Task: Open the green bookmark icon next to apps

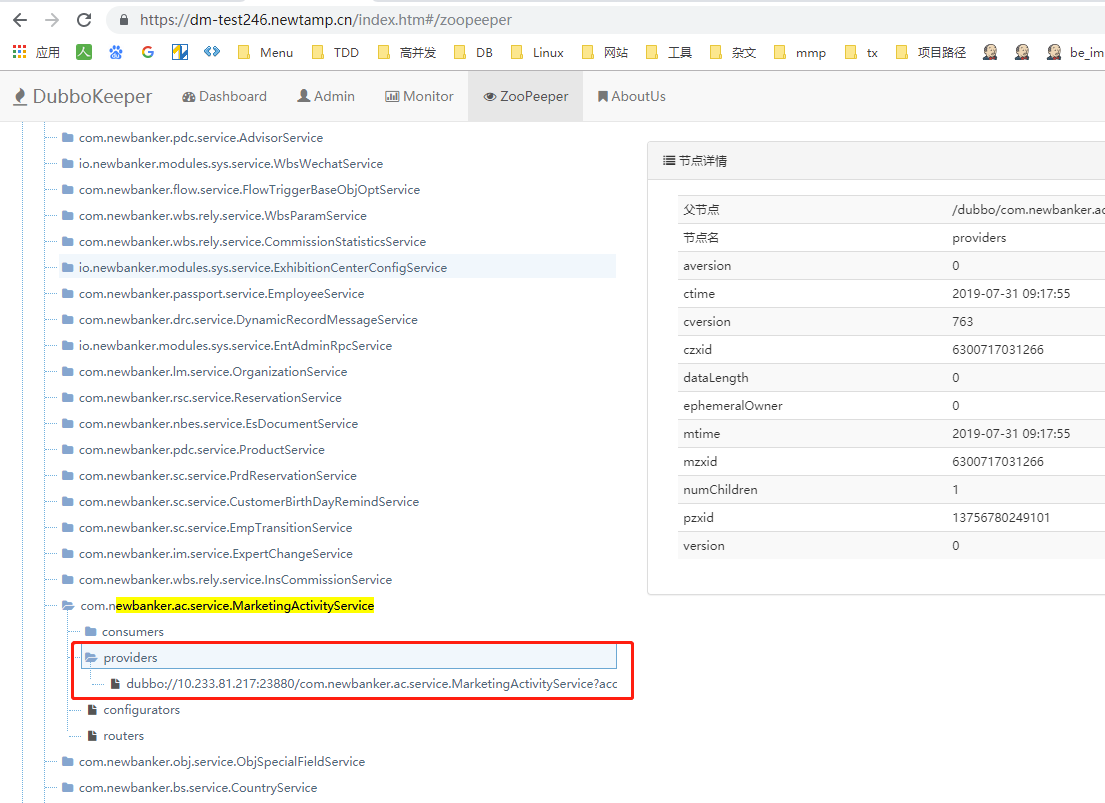Action: tap(84, 52)
